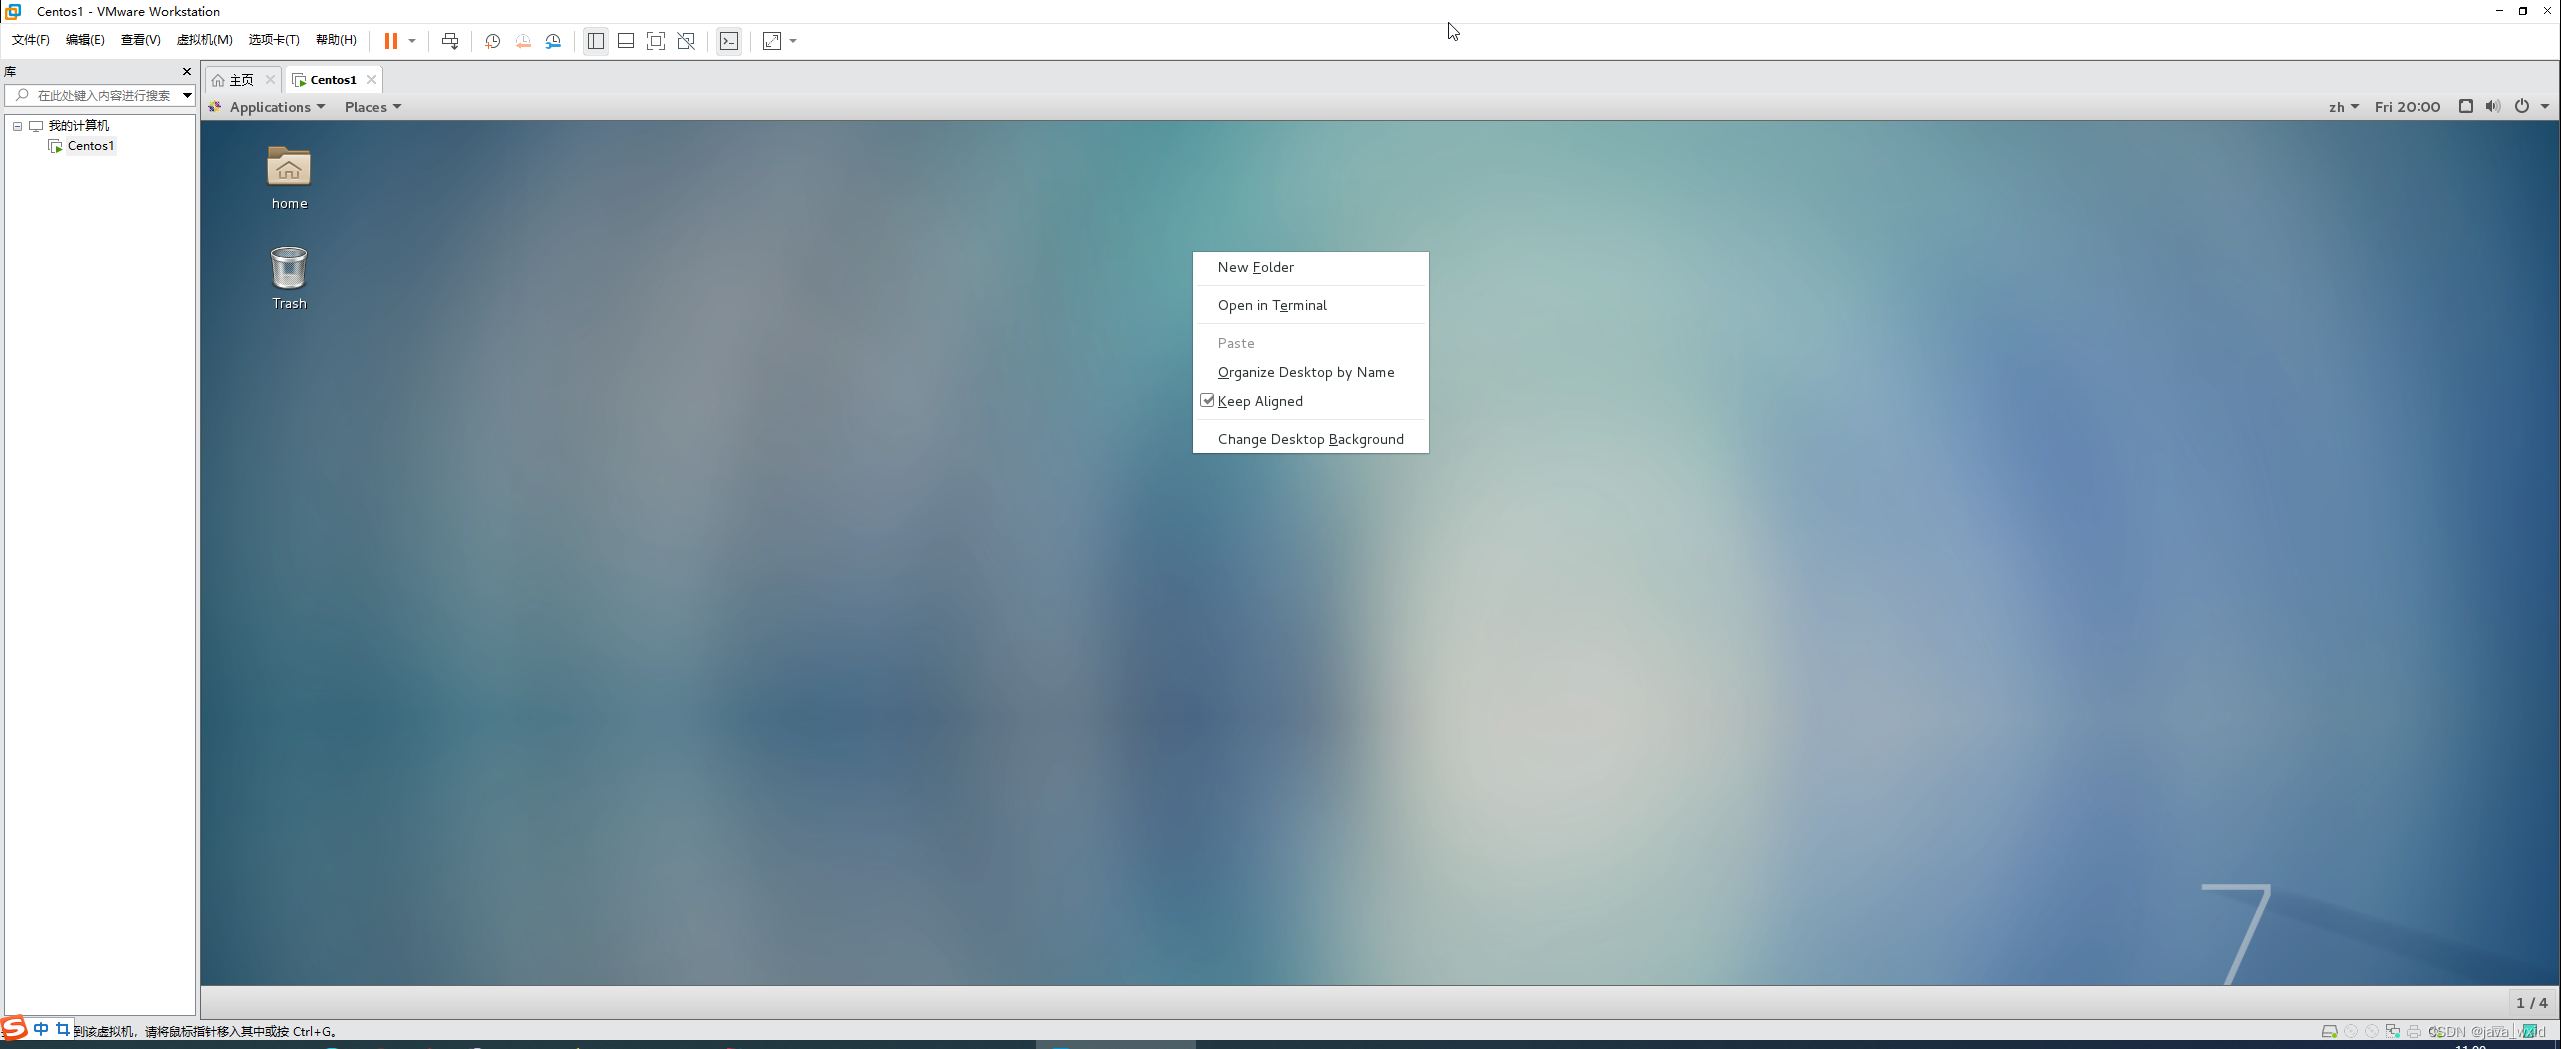The height and width of the screenshot is (1049, 2561).
Task: Close the Centos1 tab
Action: 371,80
